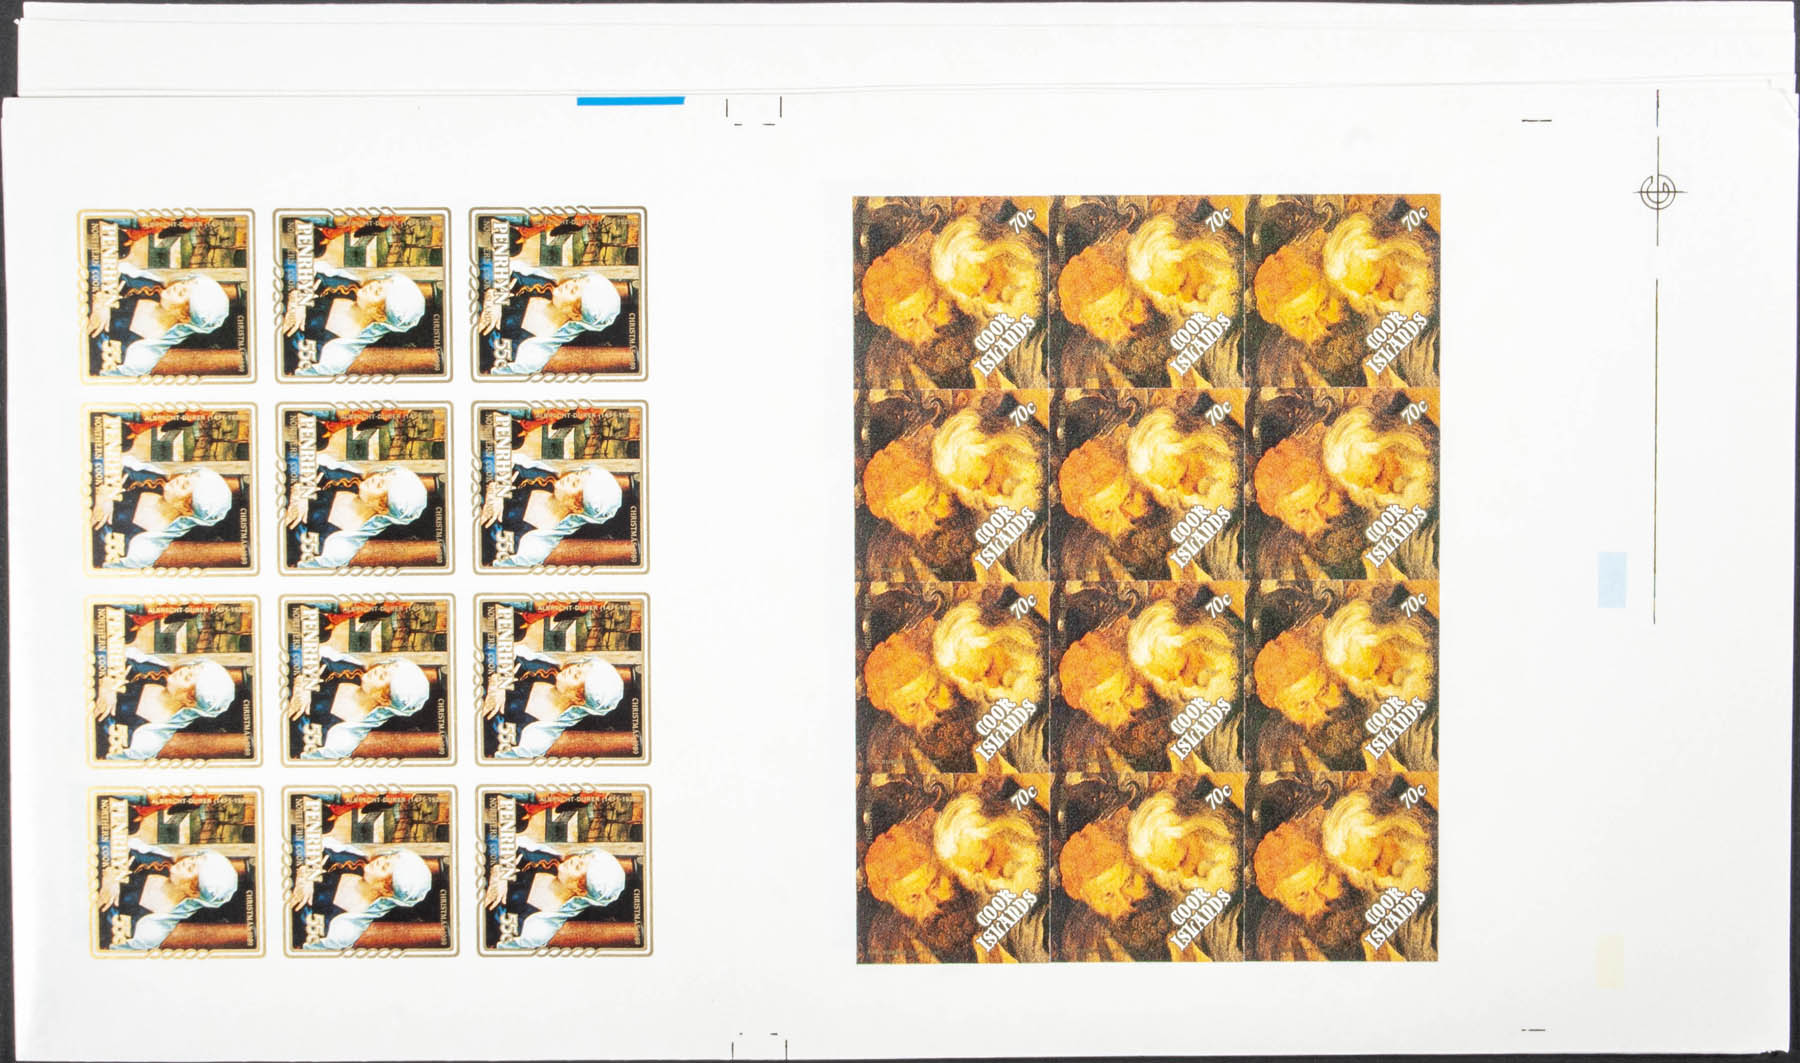Select top-left Cook Islands 70c stamp
The width and height of the screenshot is (1800, 1063).
tap(951, 293)
